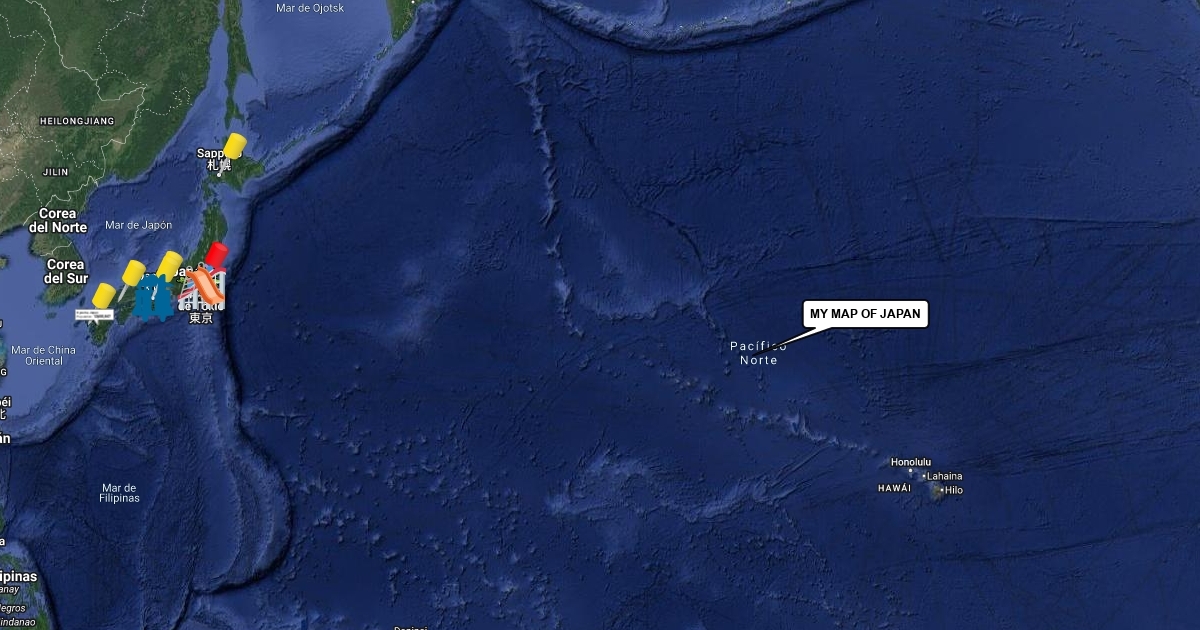Viewport: 1200px width, 630px height.
Task: Select the Lahaina city label
Action: coord(944,476)
